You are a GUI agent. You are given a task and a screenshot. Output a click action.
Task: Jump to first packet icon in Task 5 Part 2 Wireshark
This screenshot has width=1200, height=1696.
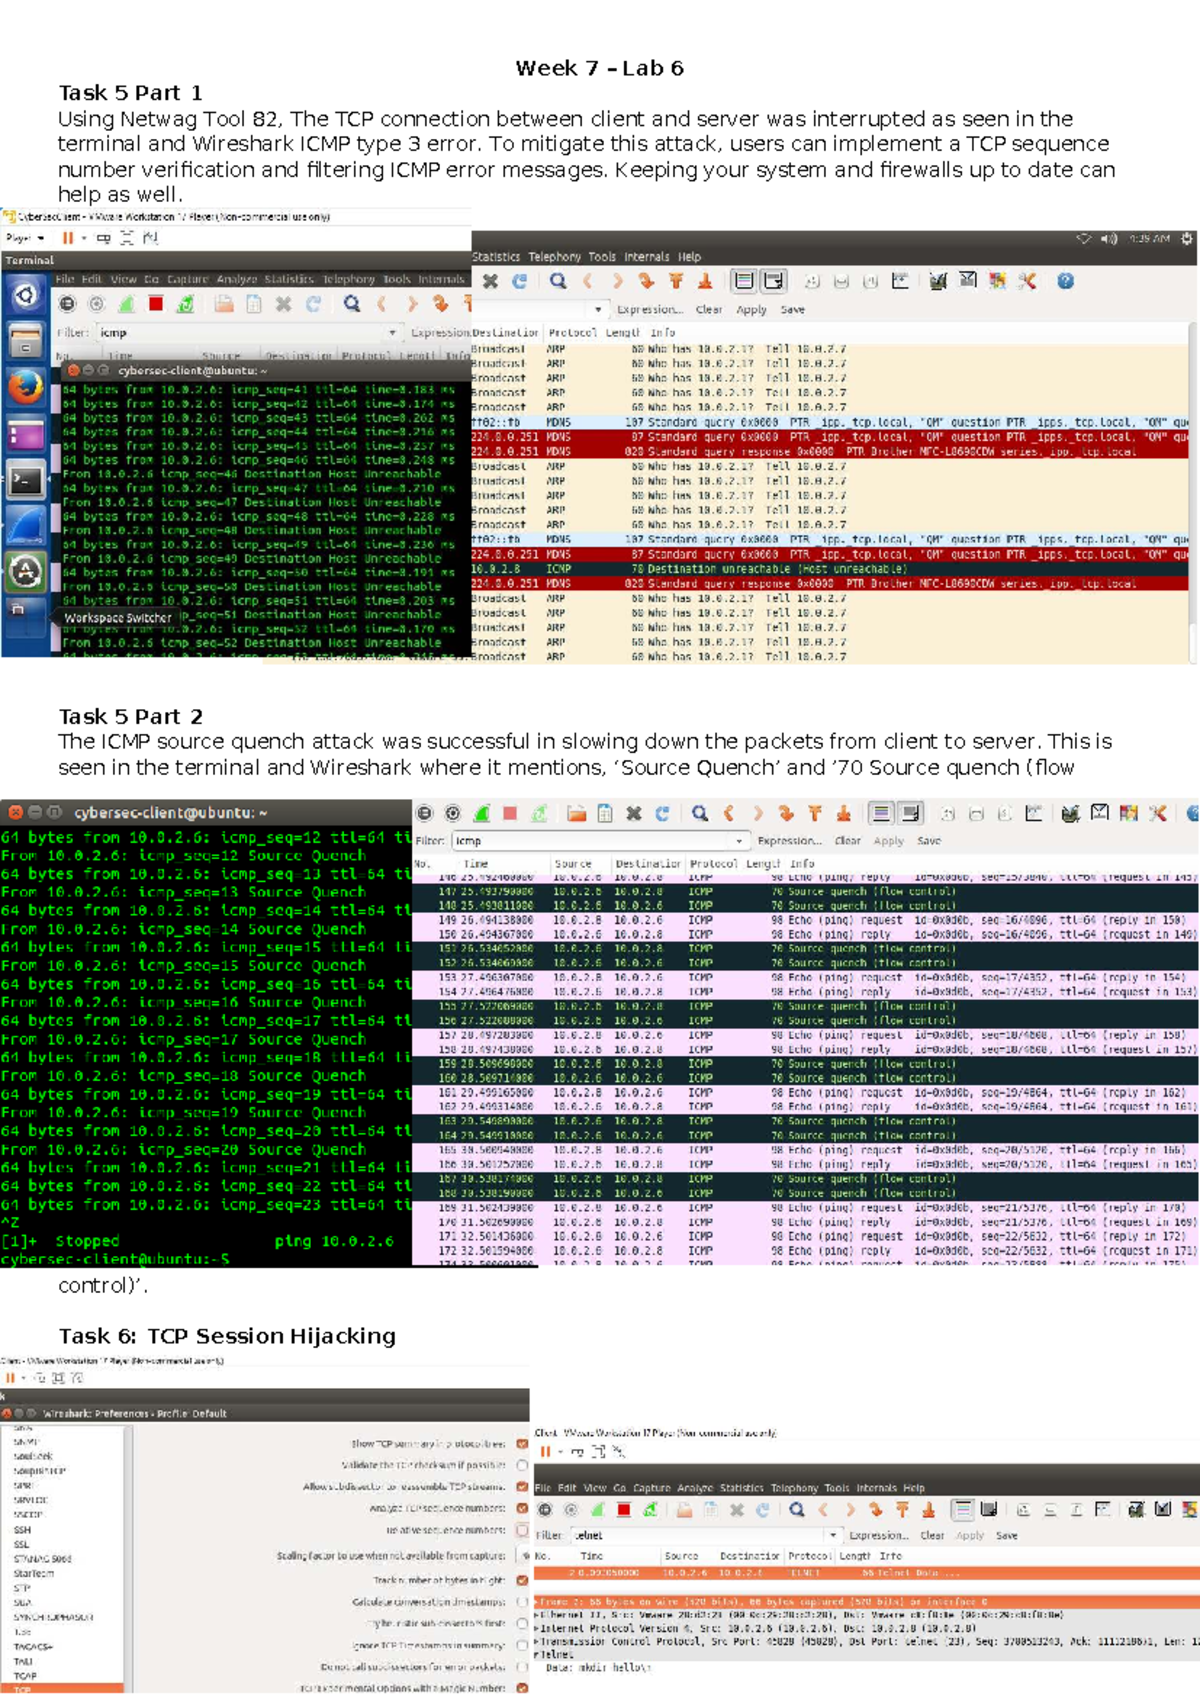(x=815, y=814)
